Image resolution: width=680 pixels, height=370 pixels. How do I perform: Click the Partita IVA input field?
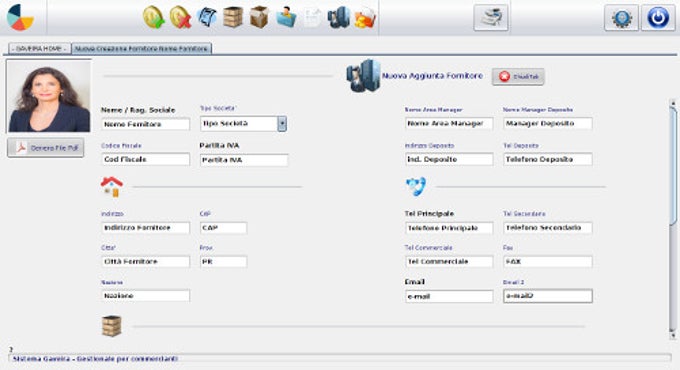click(x=244, y=160)
